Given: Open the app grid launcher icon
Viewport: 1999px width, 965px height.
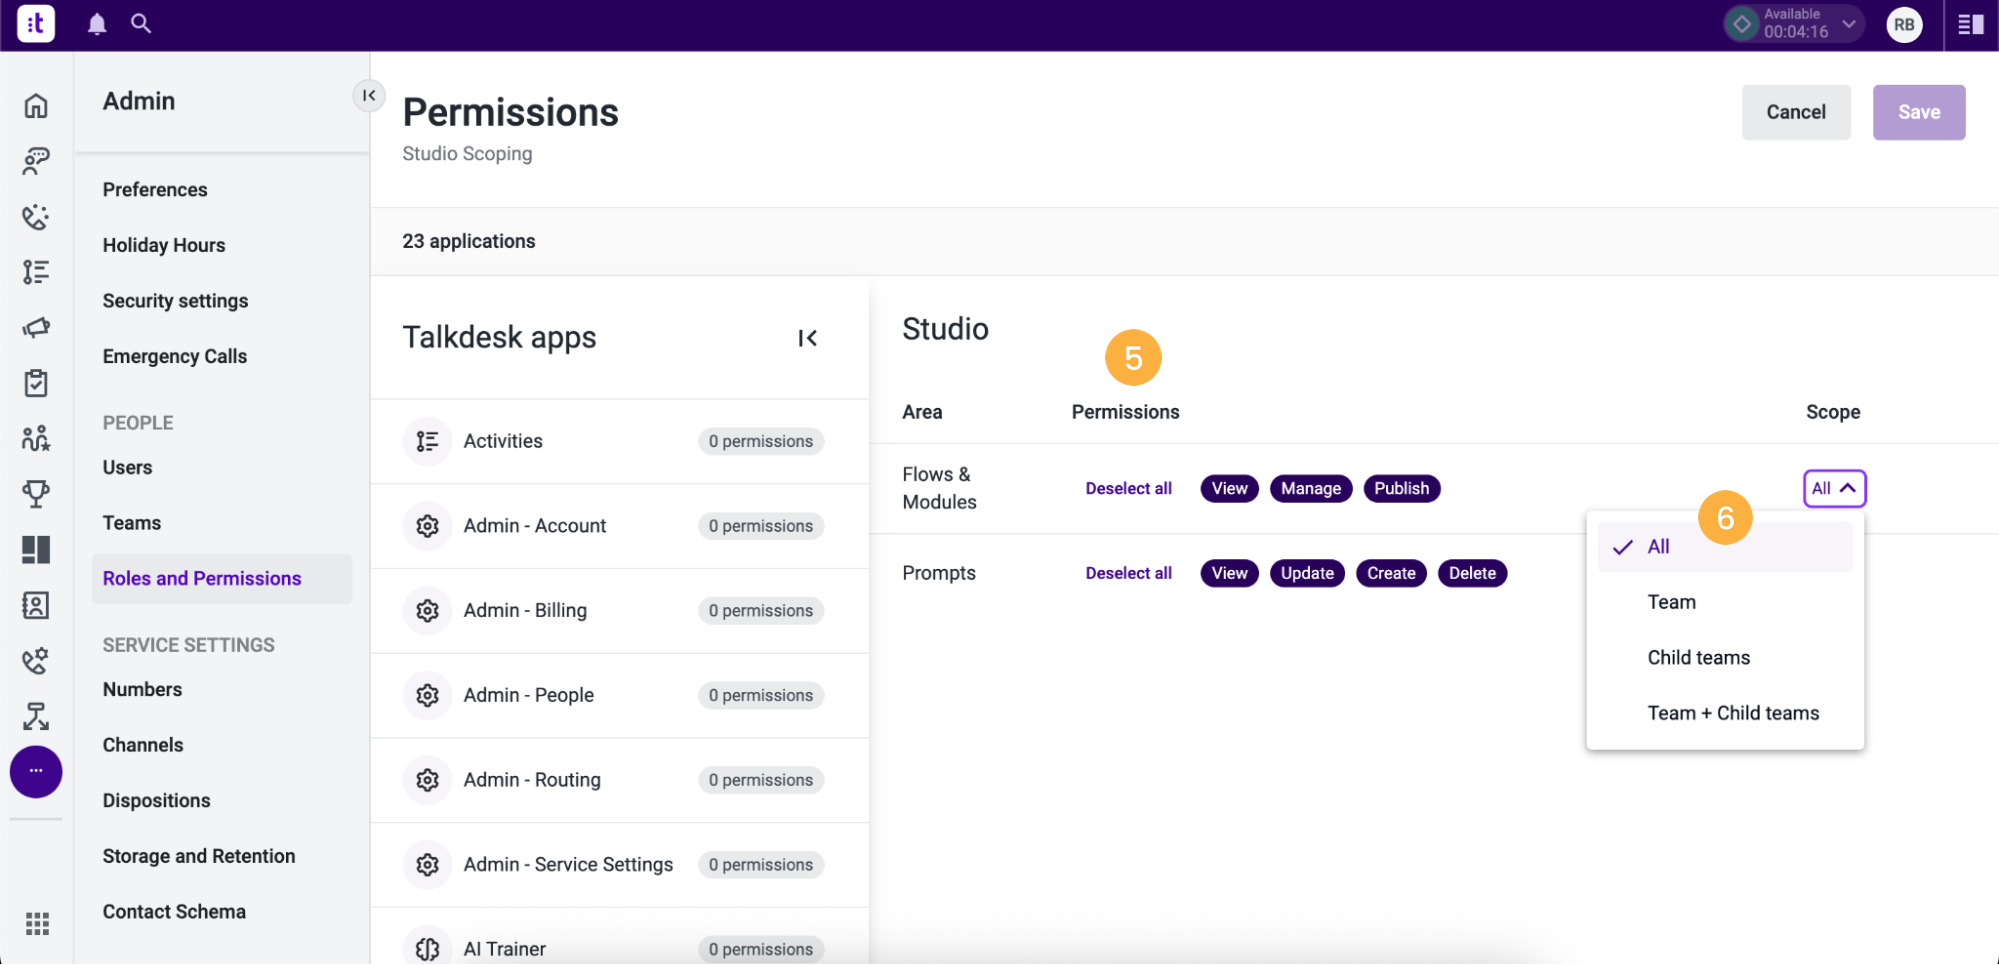Looking at the screenshot, I should point(37,924).
